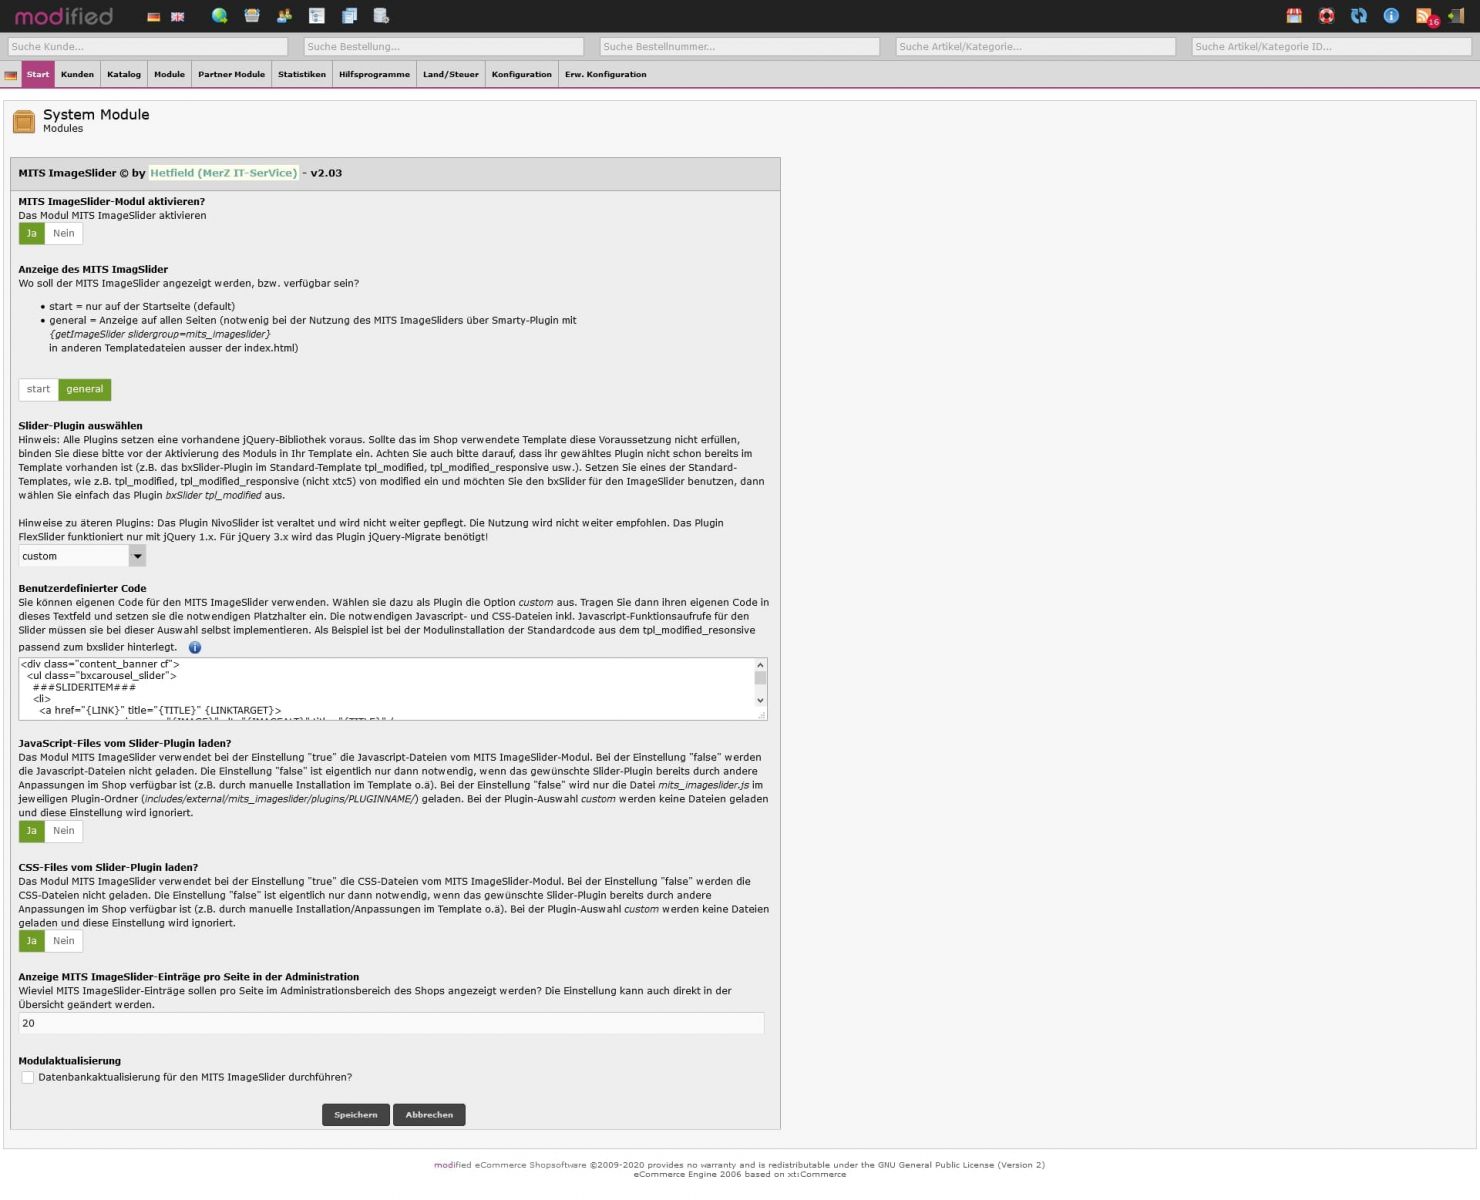Choose Nein for loading JavaScript files

pyautogui.click(x=64, y=831)
